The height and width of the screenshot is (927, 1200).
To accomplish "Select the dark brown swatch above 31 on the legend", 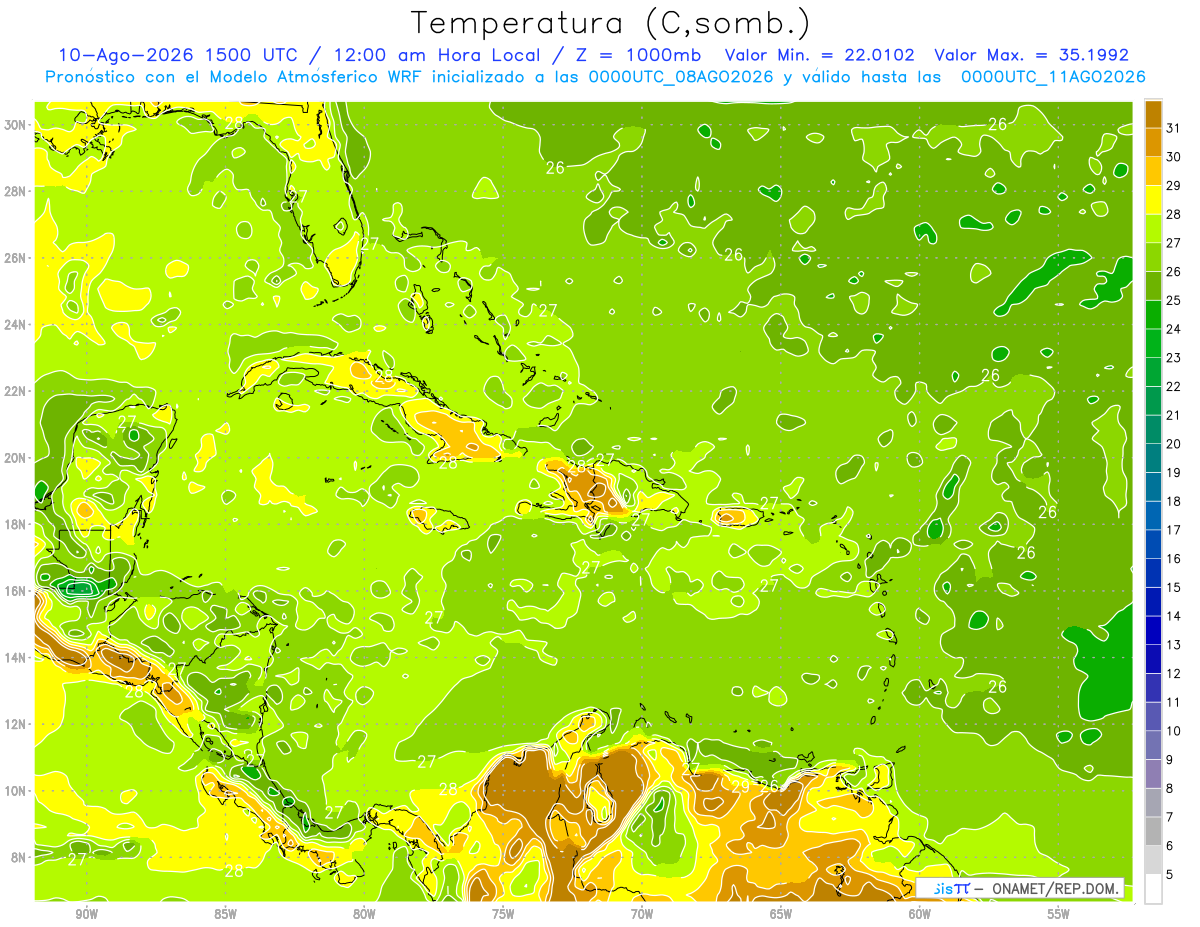I will click(x=1153, y=114).
